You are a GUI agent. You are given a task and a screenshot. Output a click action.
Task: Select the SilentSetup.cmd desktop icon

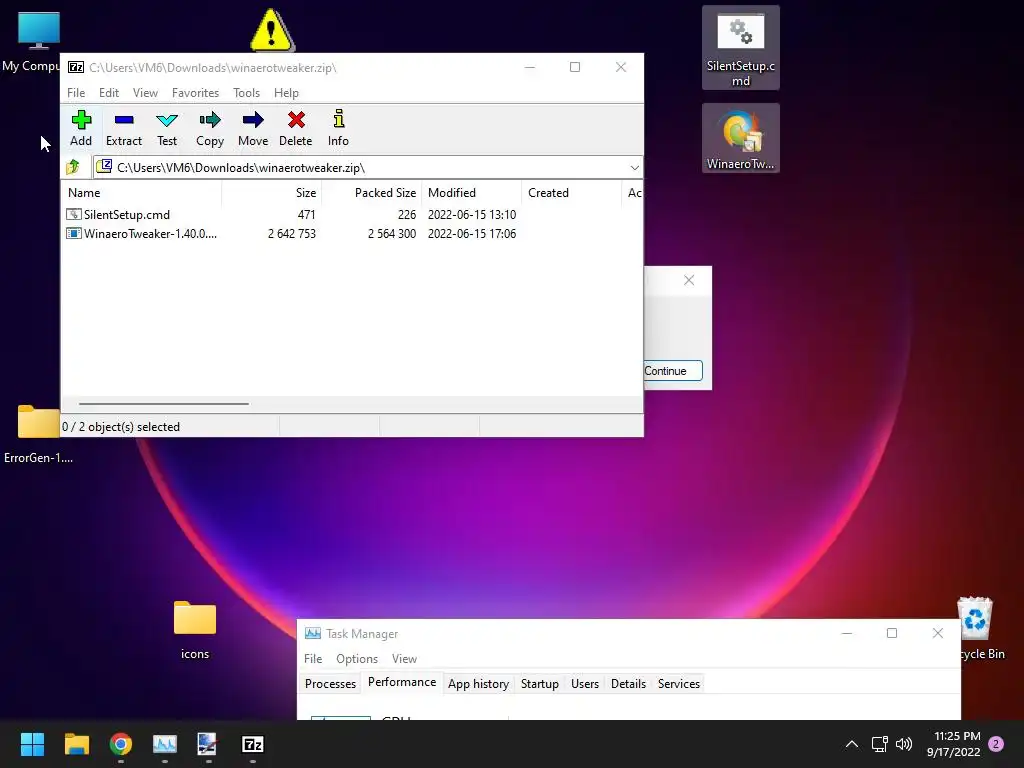[x=741, y=48]
